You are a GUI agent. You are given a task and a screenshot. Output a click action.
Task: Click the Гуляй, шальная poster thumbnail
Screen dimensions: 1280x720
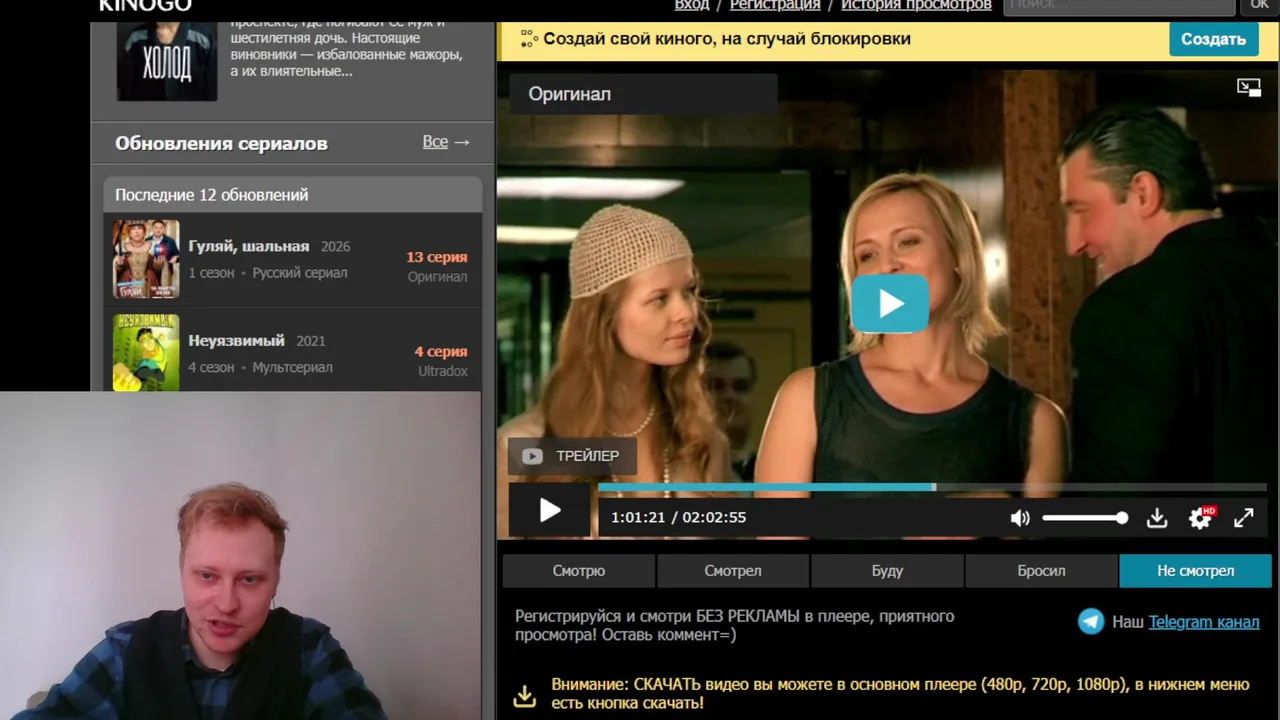tap(146, 259)
